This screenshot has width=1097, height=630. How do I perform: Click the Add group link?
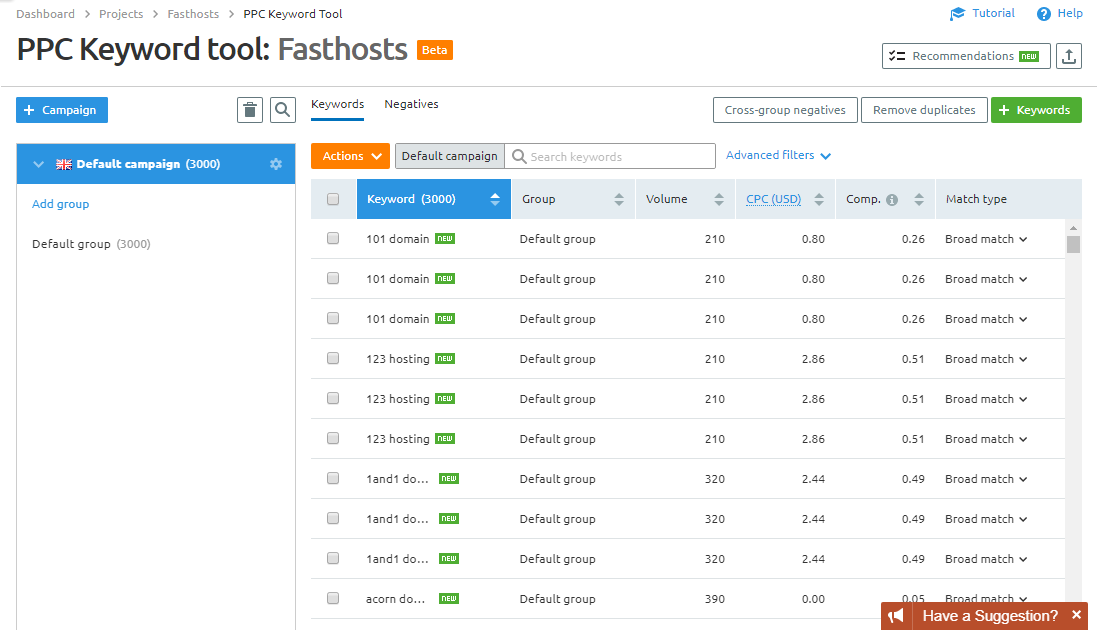pyautogui.click(x=61, y=204)
